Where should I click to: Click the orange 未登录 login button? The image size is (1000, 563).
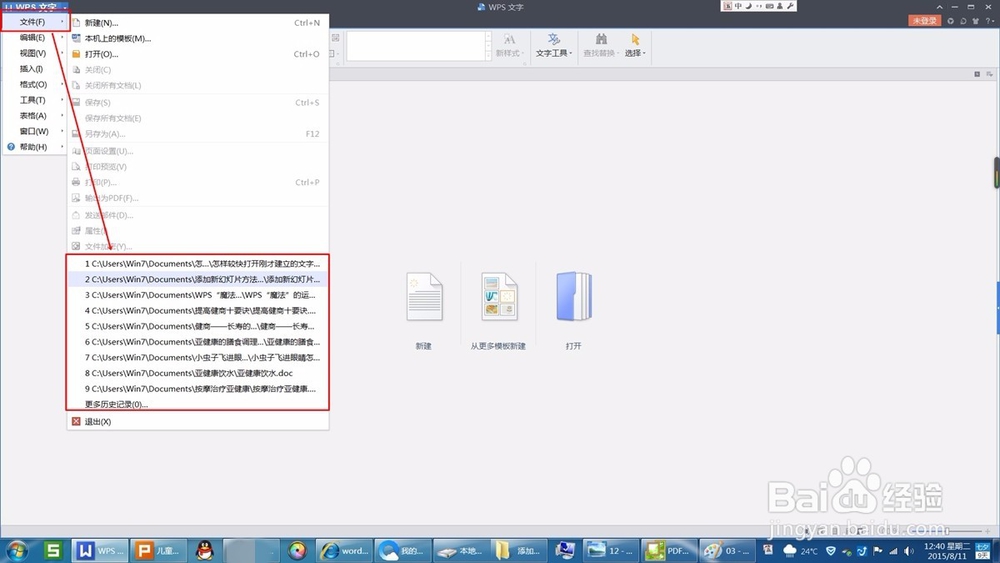pos(924,20)
